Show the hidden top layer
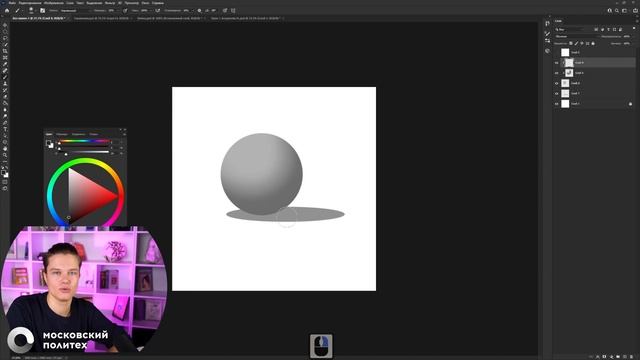Viewport: 640px width, 360px height. [556, 52]
